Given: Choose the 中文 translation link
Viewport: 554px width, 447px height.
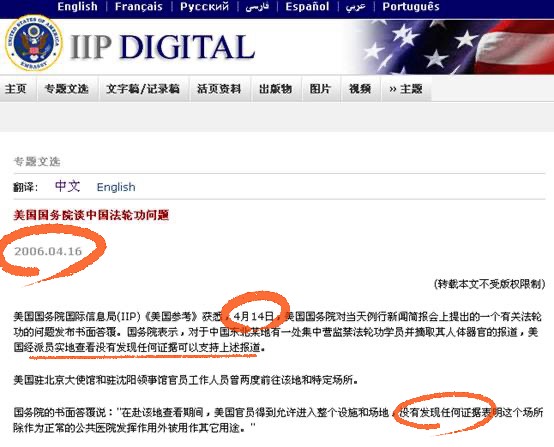Looking at the screenshot, I should coord(67,186).
